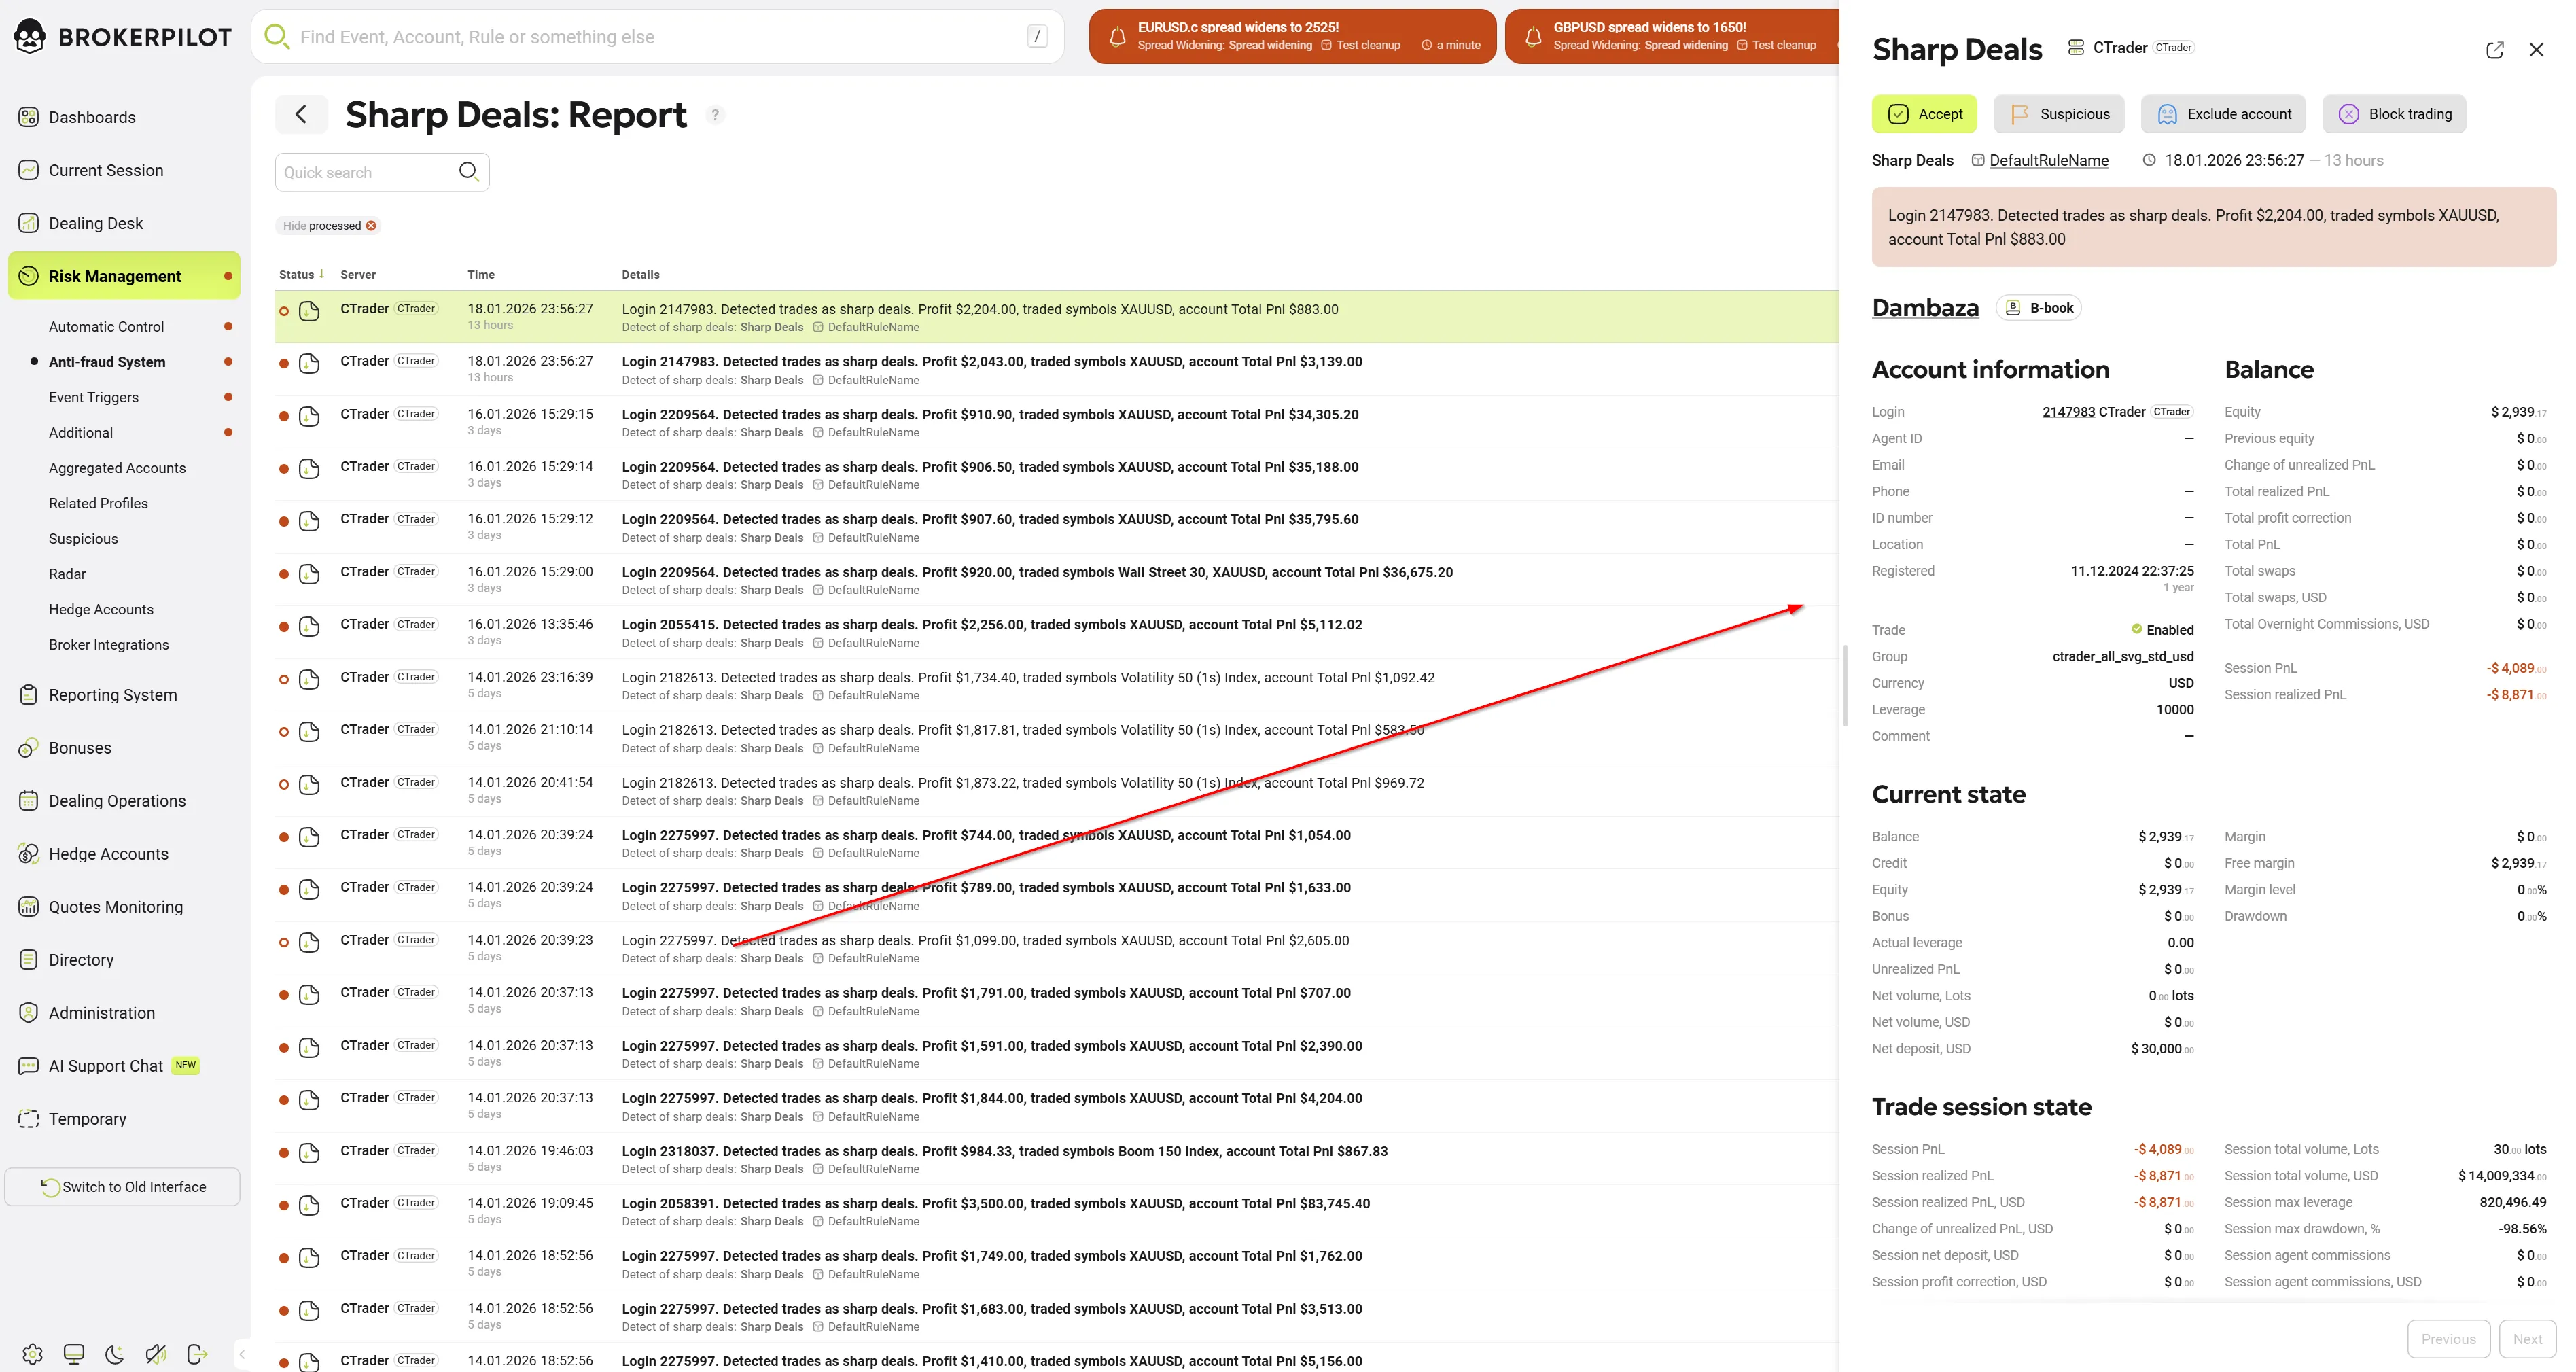This screenshot has width=2576, height=1372.
Task: Open Reporting System menu item
Action: [x=112, y=695]
